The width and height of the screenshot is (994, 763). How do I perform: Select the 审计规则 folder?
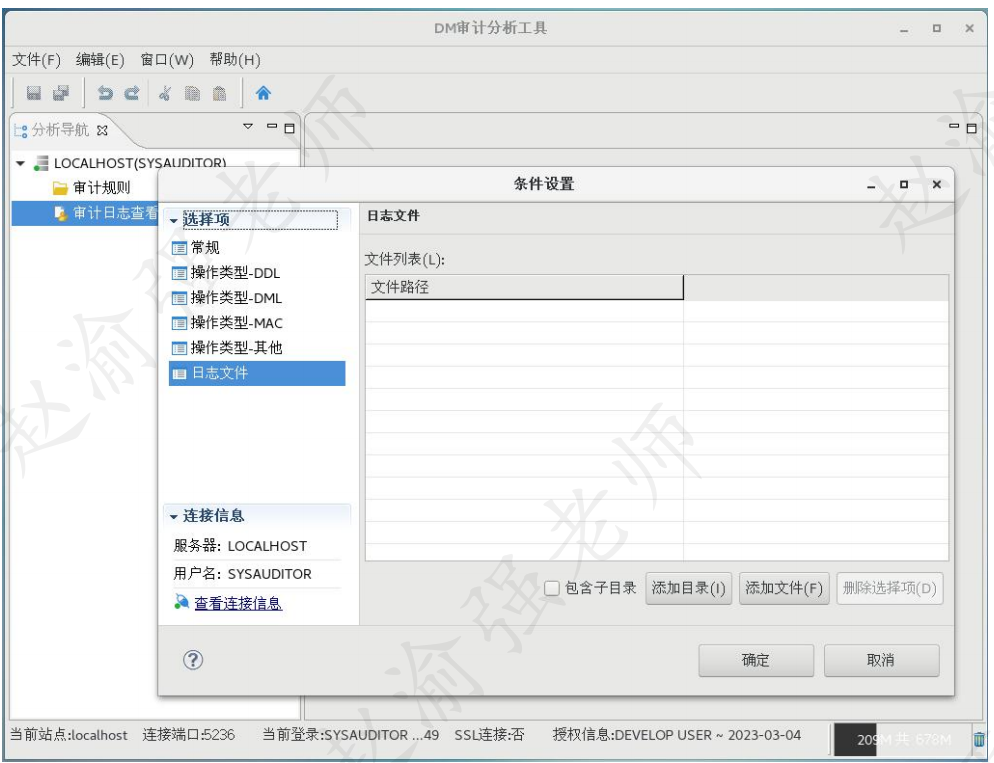point(92,188)
